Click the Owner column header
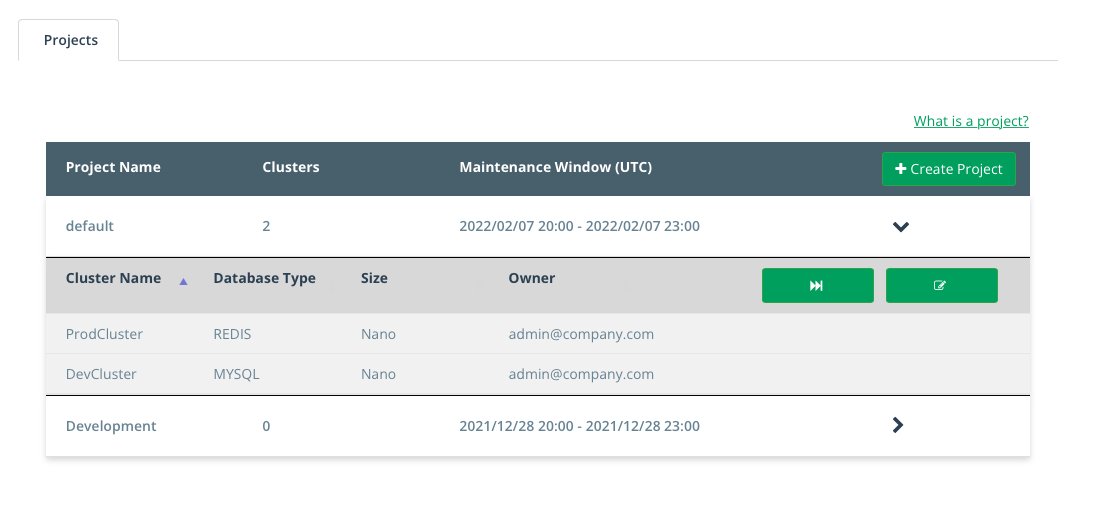The width and height of the screenshot is (1096, 520). (x=532, y=278)
